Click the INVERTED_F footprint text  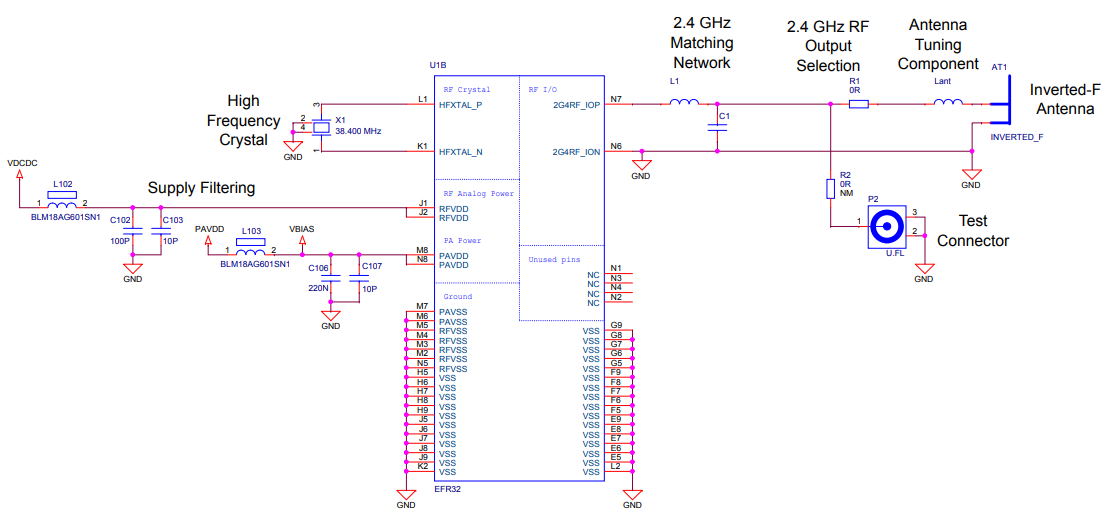[x=1017, y=136]
